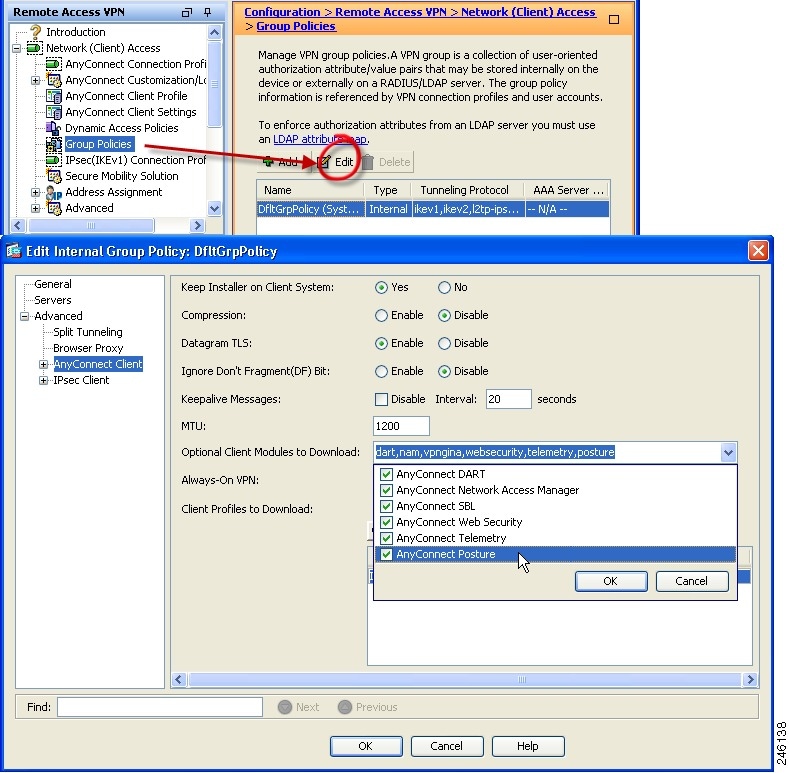The image size is (789, 773).
Task: Click the Secure Mobility Solution icon
Action: (54, 176)
